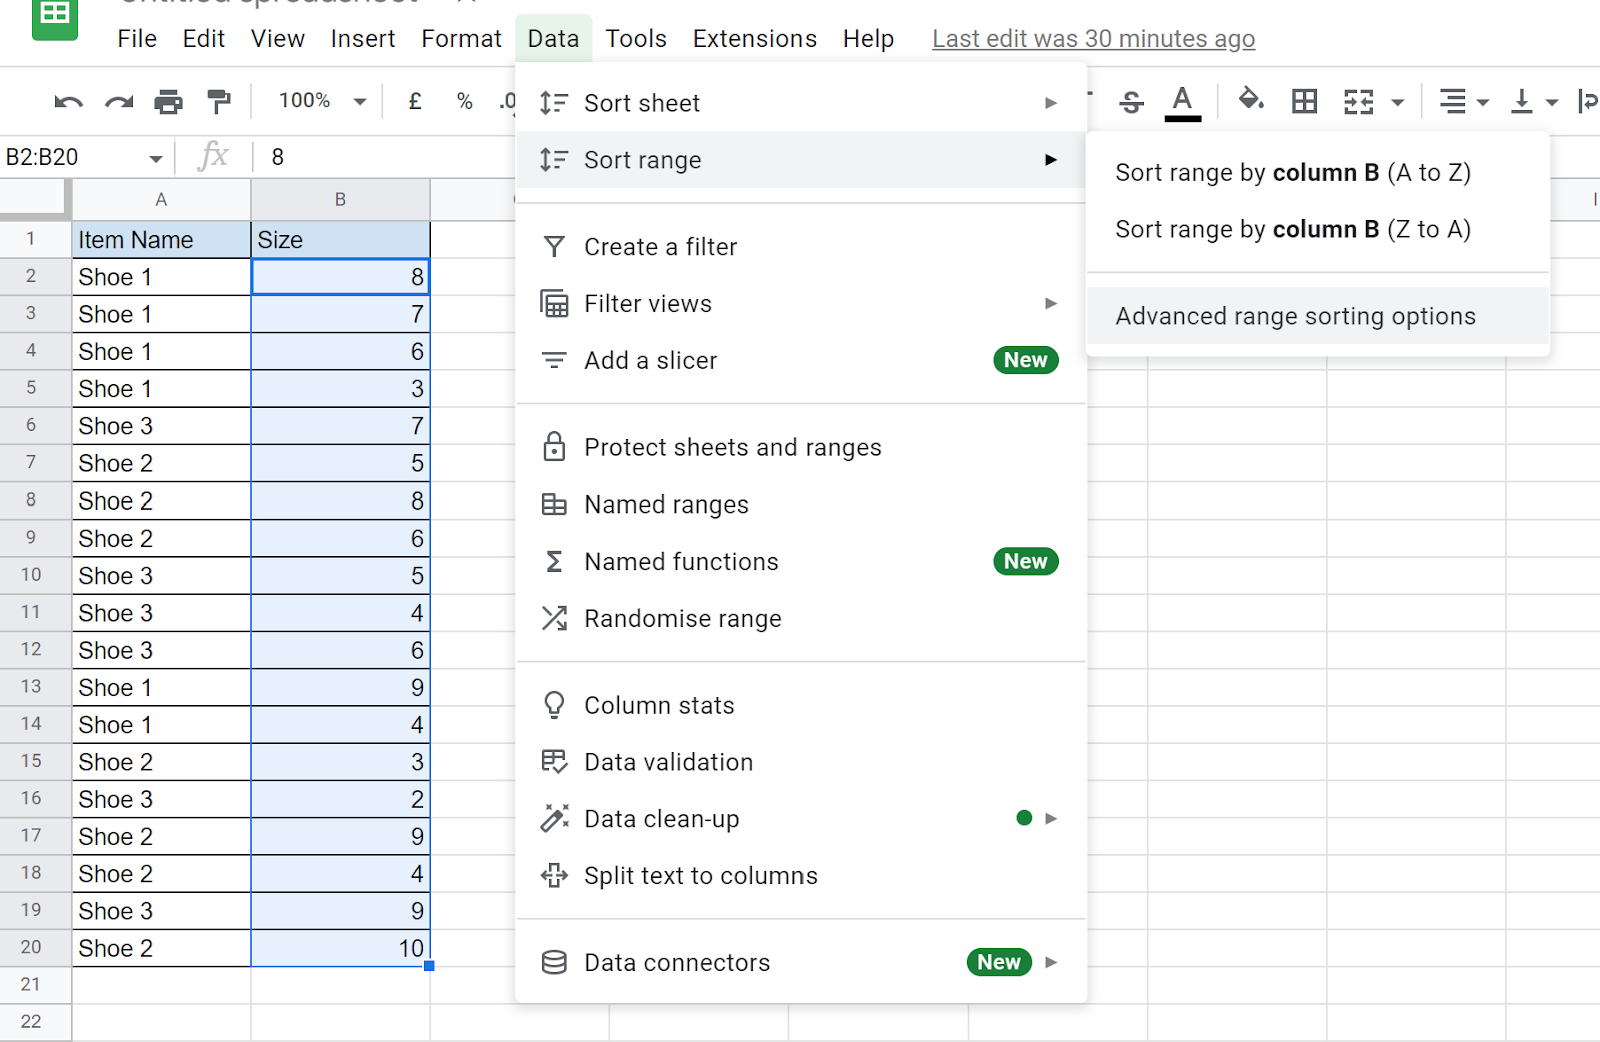
Task: Click the Undo icon
Action: click(66, 100)
